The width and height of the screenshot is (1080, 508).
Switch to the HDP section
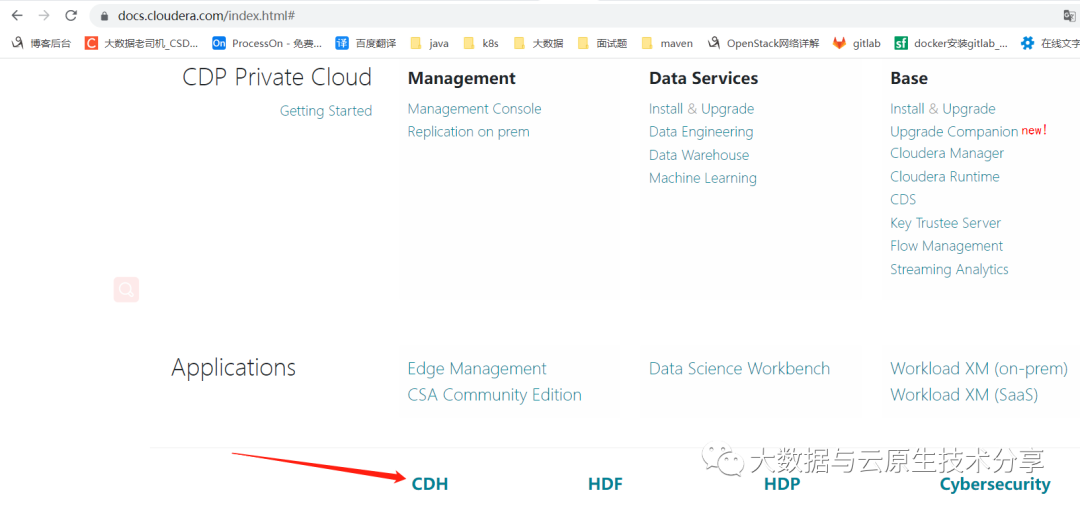point(782,484)
